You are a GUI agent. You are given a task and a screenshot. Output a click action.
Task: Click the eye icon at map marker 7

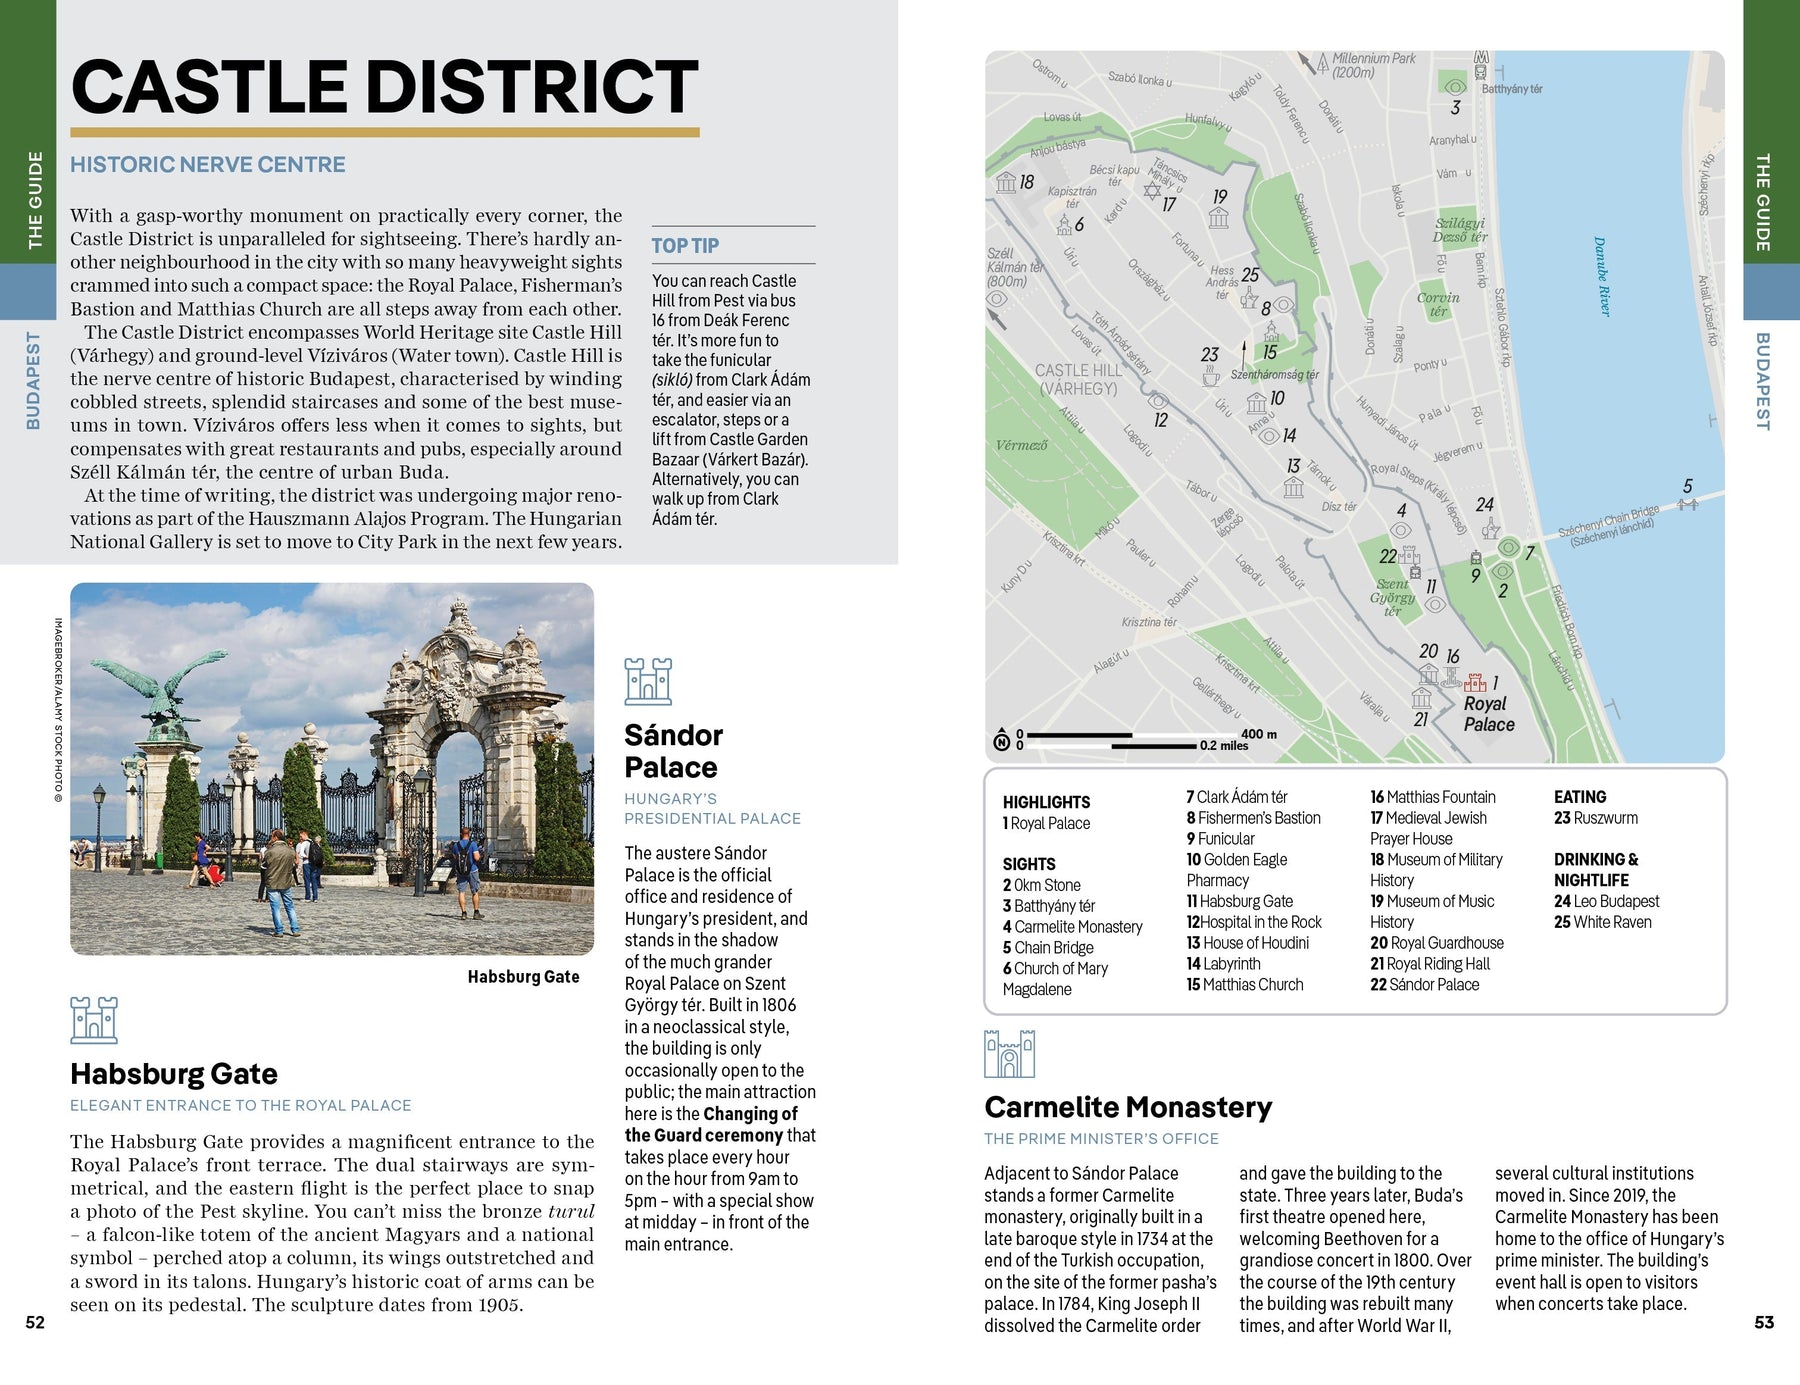(1508, 548)
